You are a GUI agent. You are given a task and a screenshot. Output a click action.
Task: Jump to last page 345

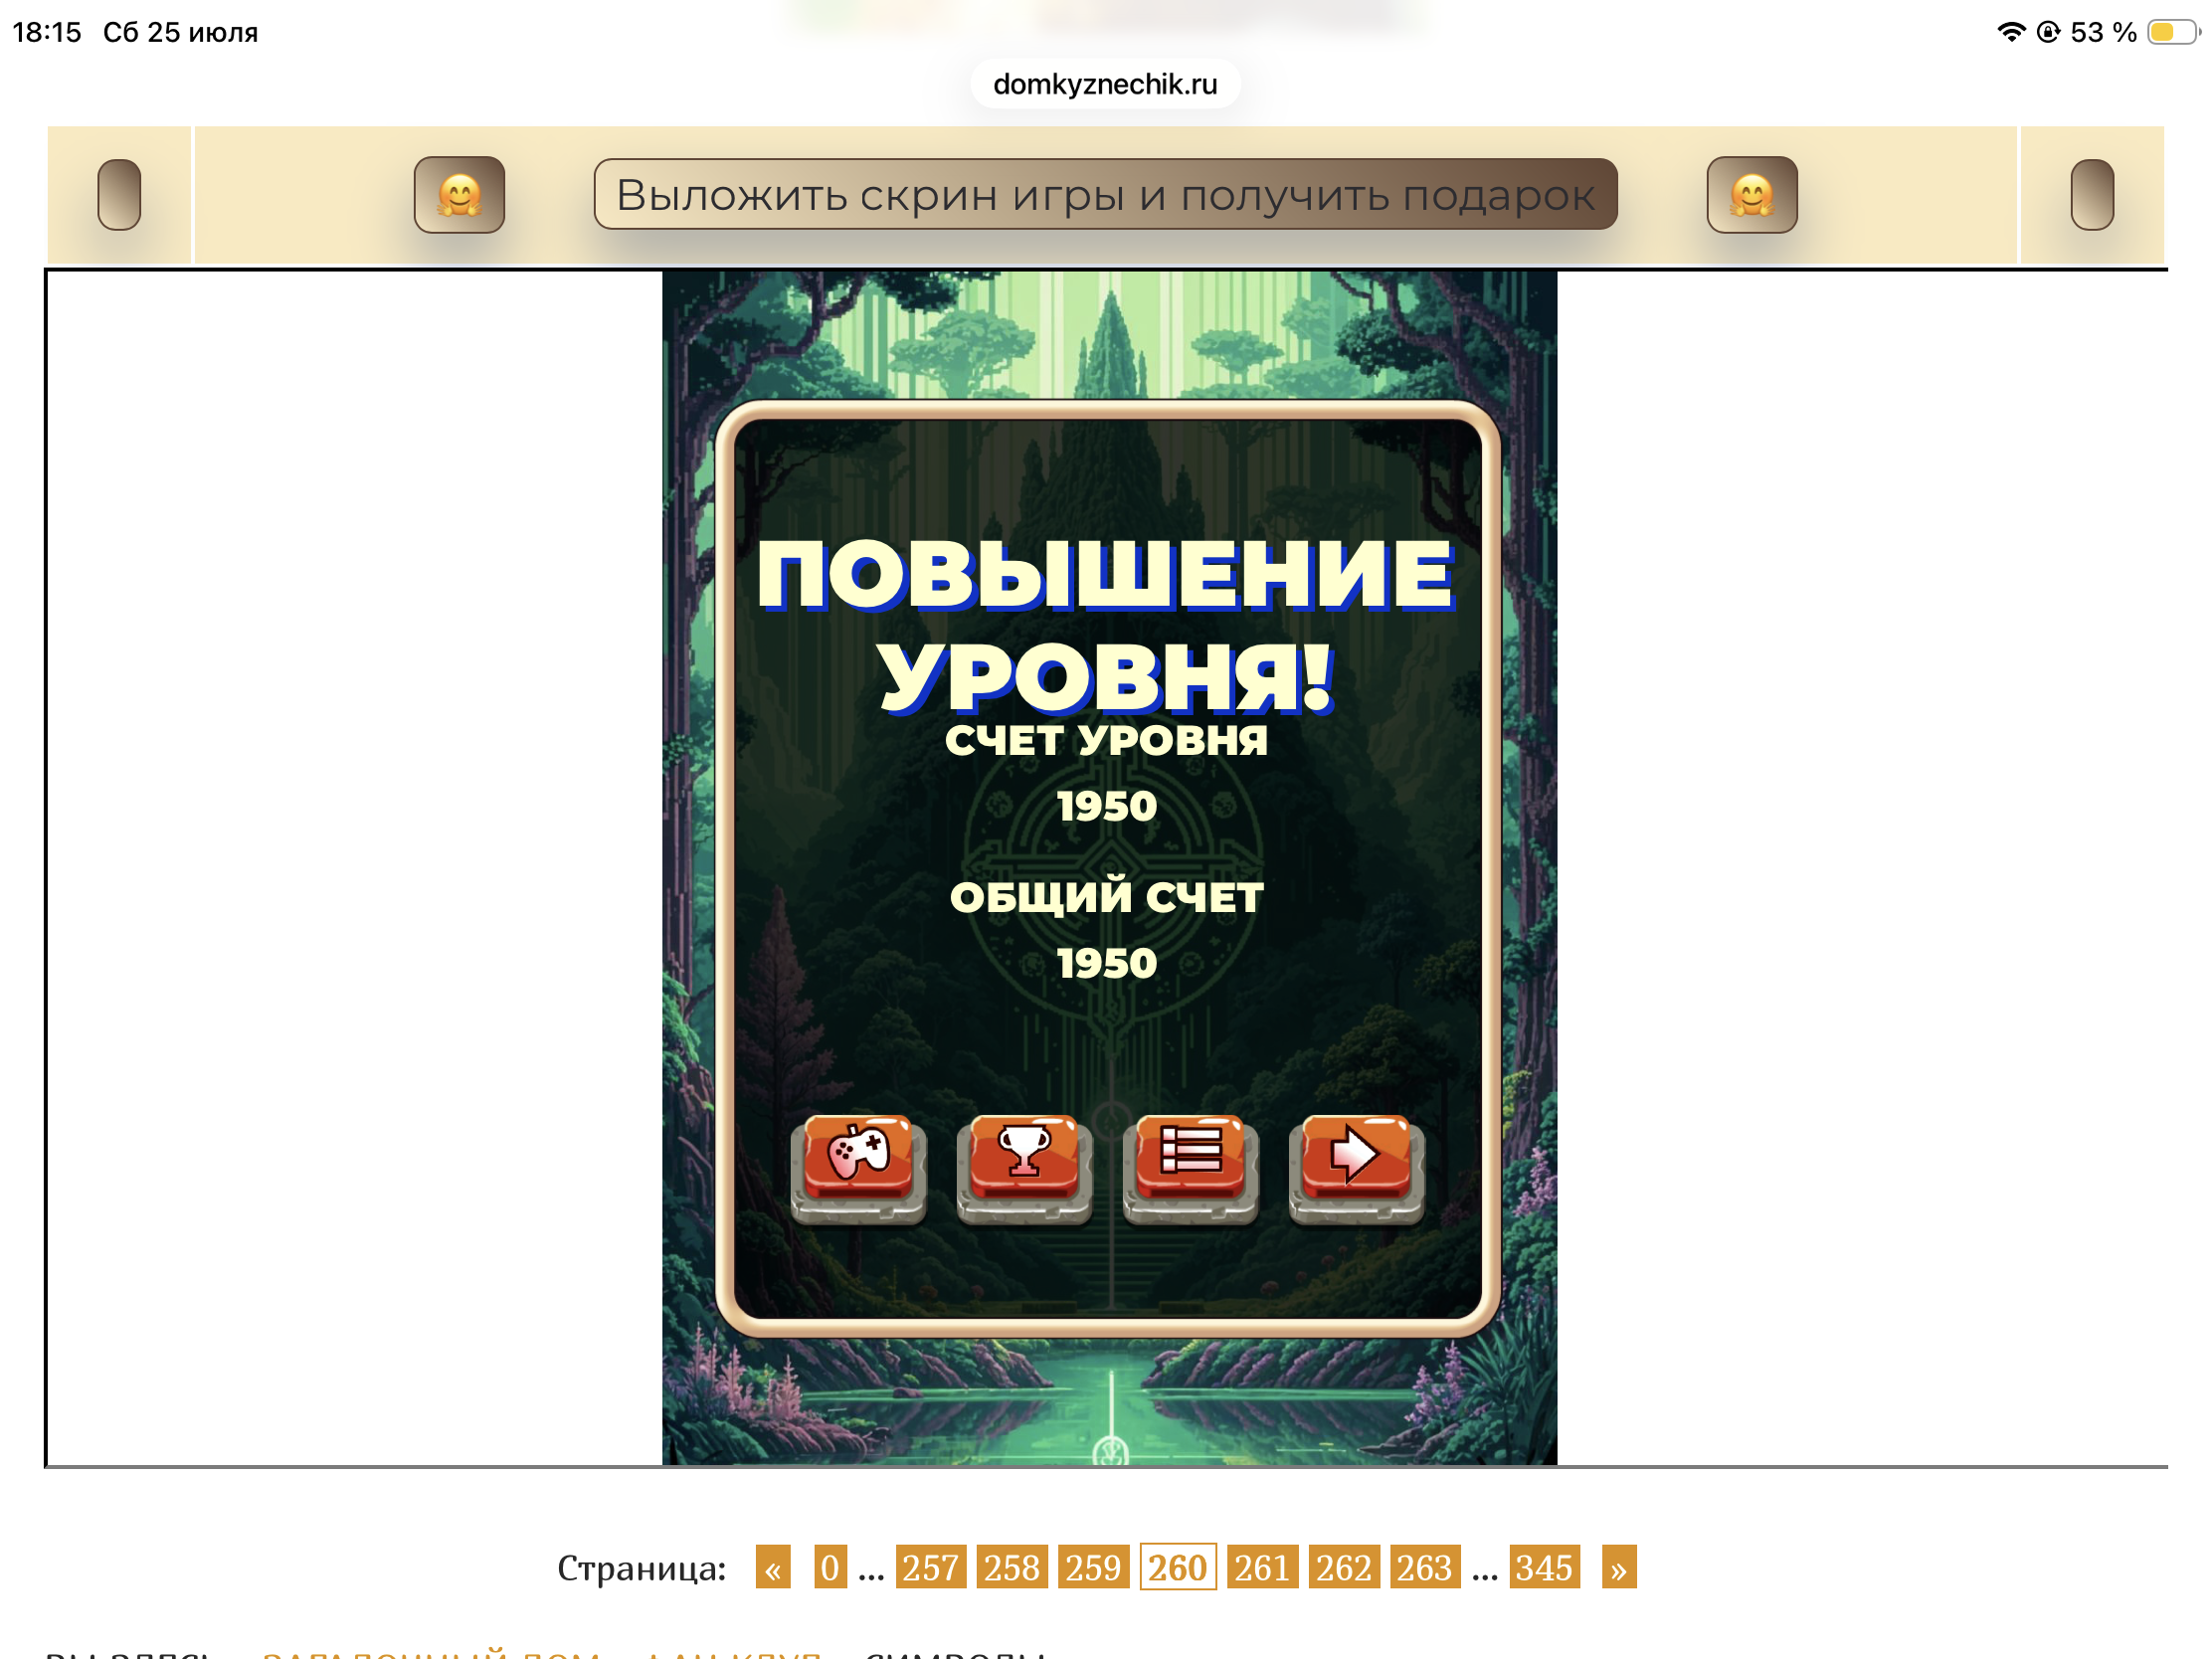[1544, 1567]
